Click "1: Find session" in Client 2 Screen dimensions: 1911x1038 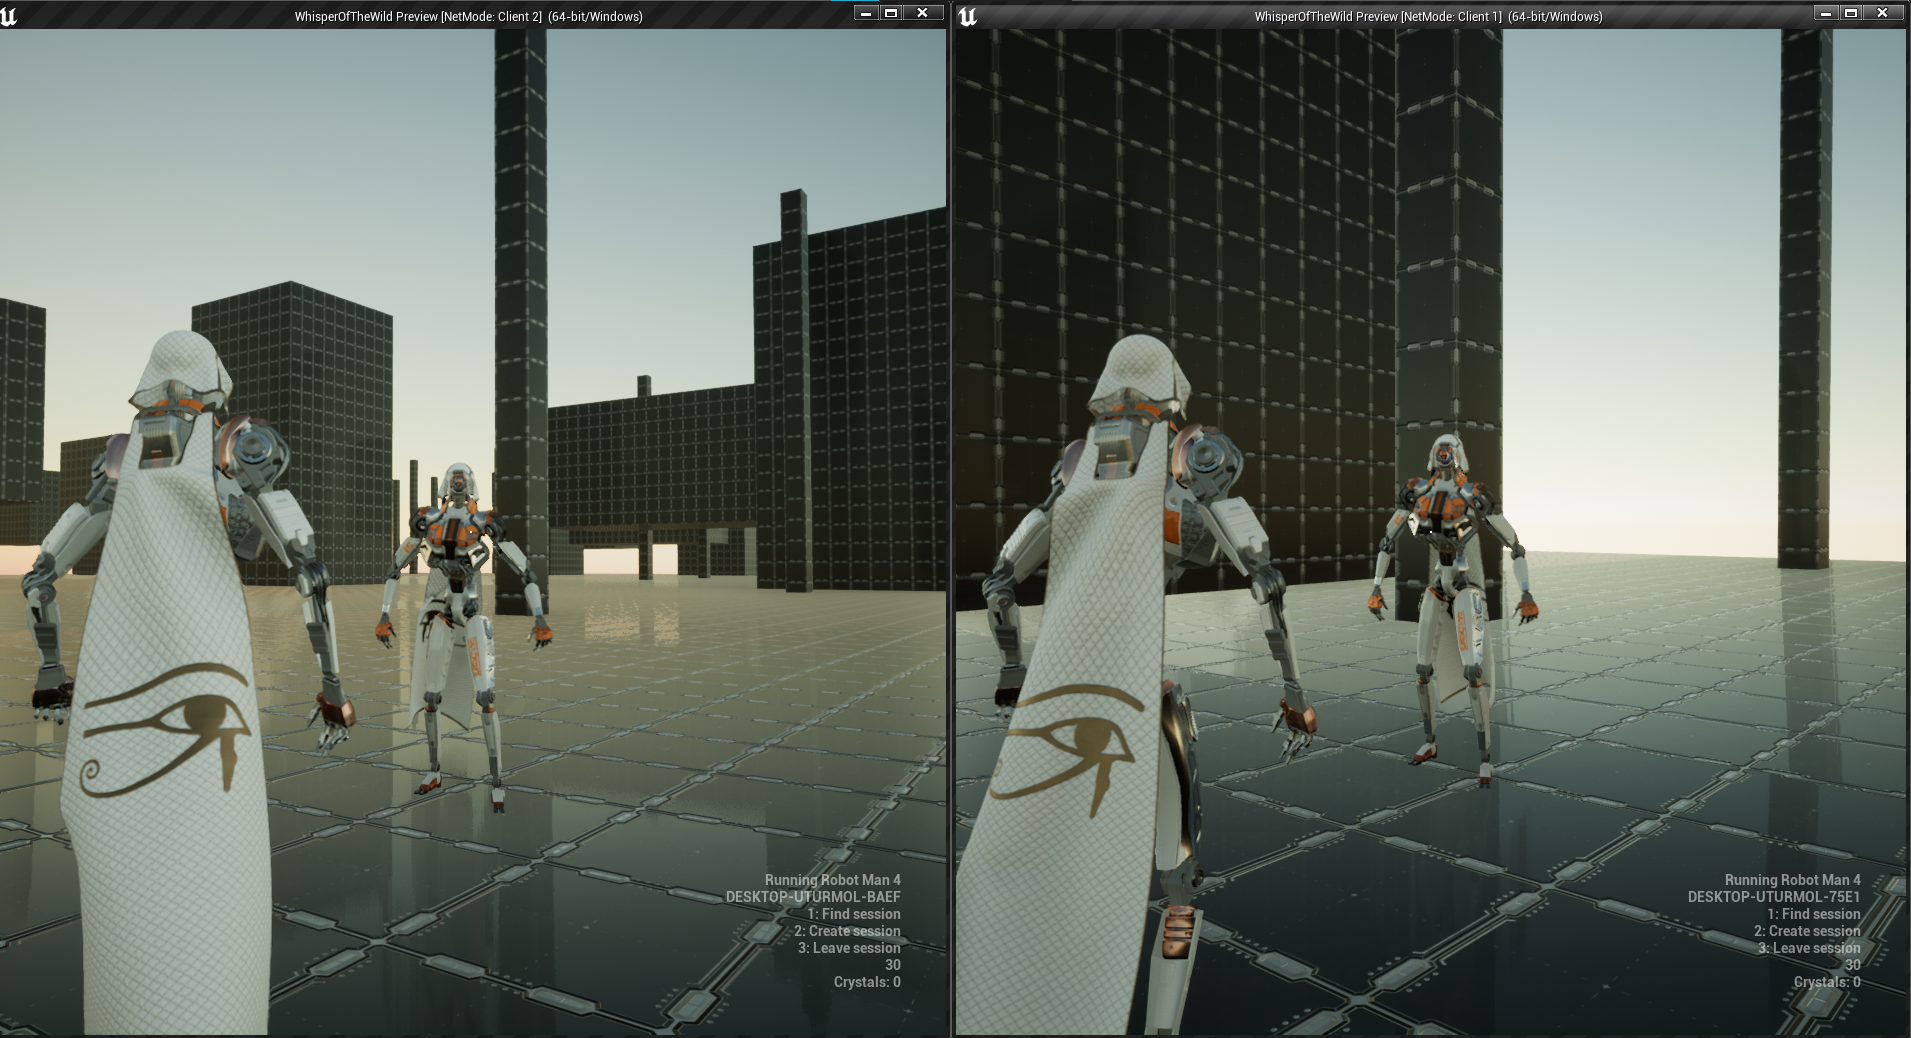tap(854, 914)
